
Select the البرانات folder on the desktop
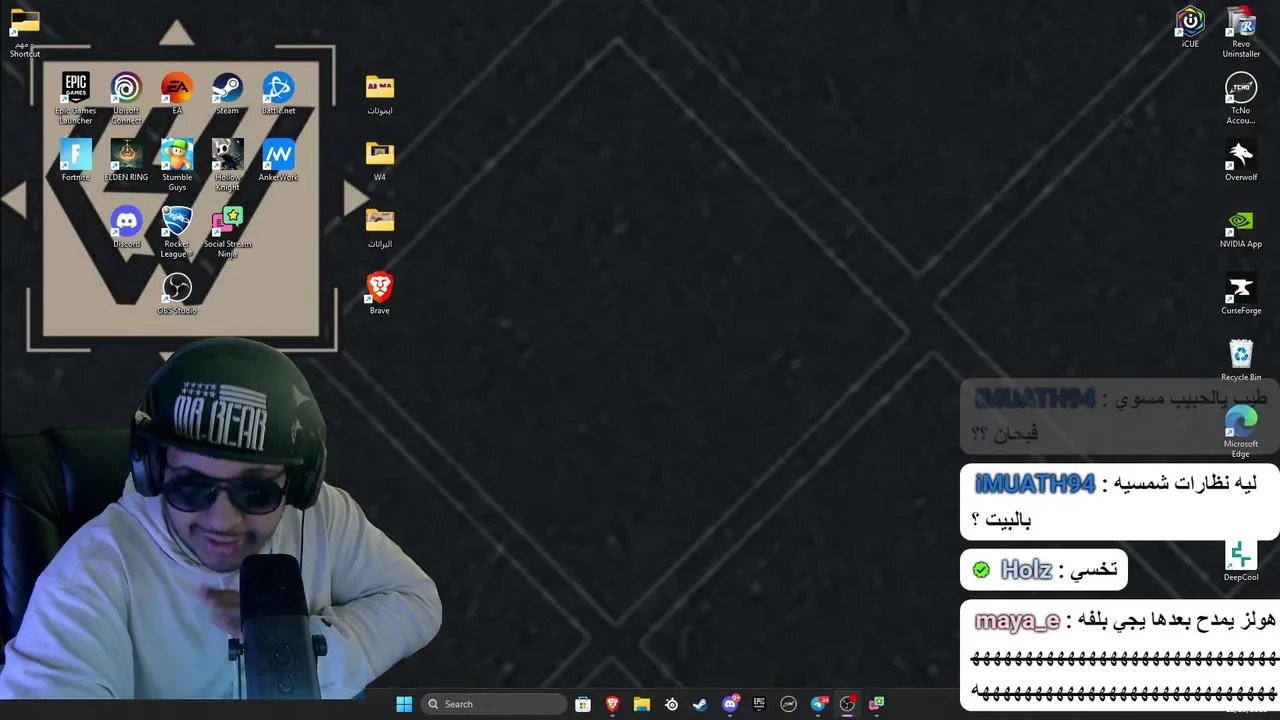(380, 227)
